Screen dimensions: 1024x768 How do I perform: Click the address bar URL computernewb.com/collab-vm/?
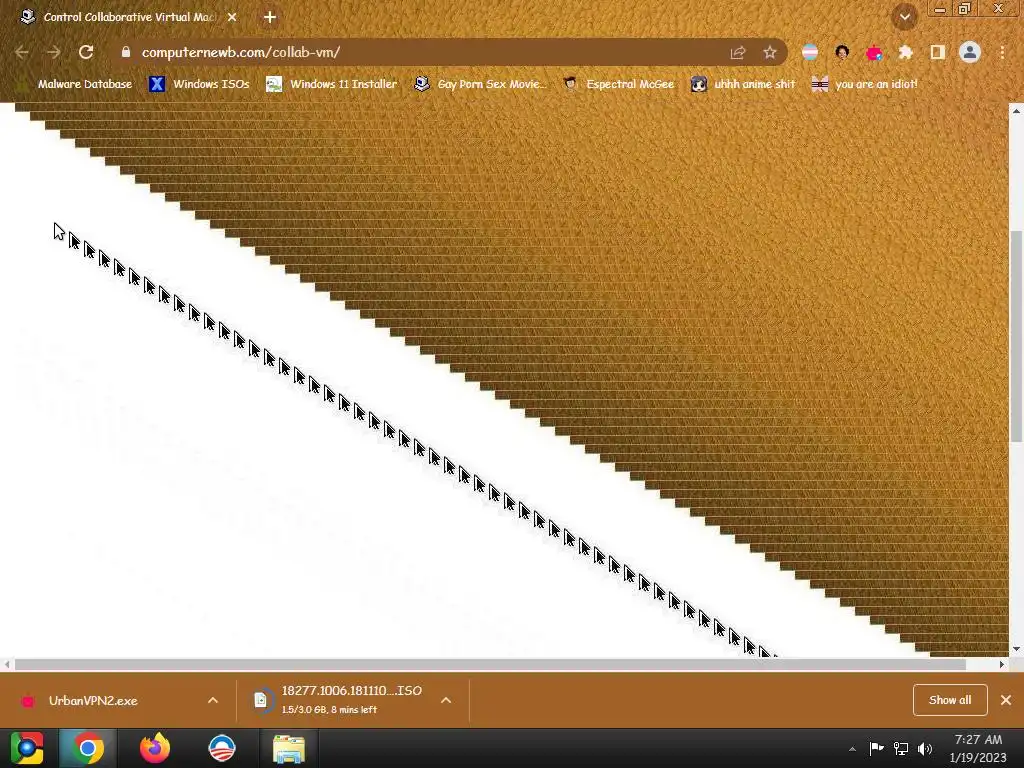pos(240,52)
